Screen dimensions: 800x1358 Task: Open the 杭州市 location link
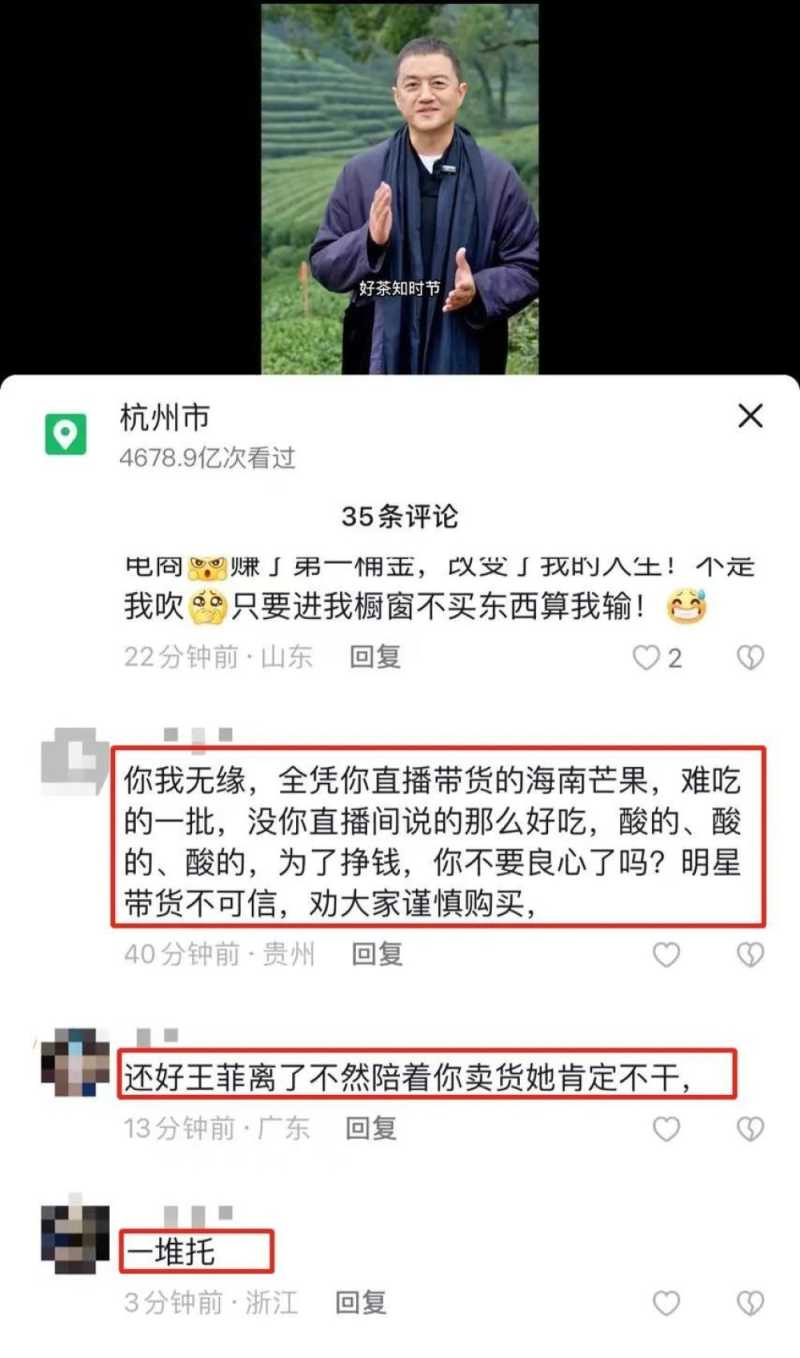(165, 417)
